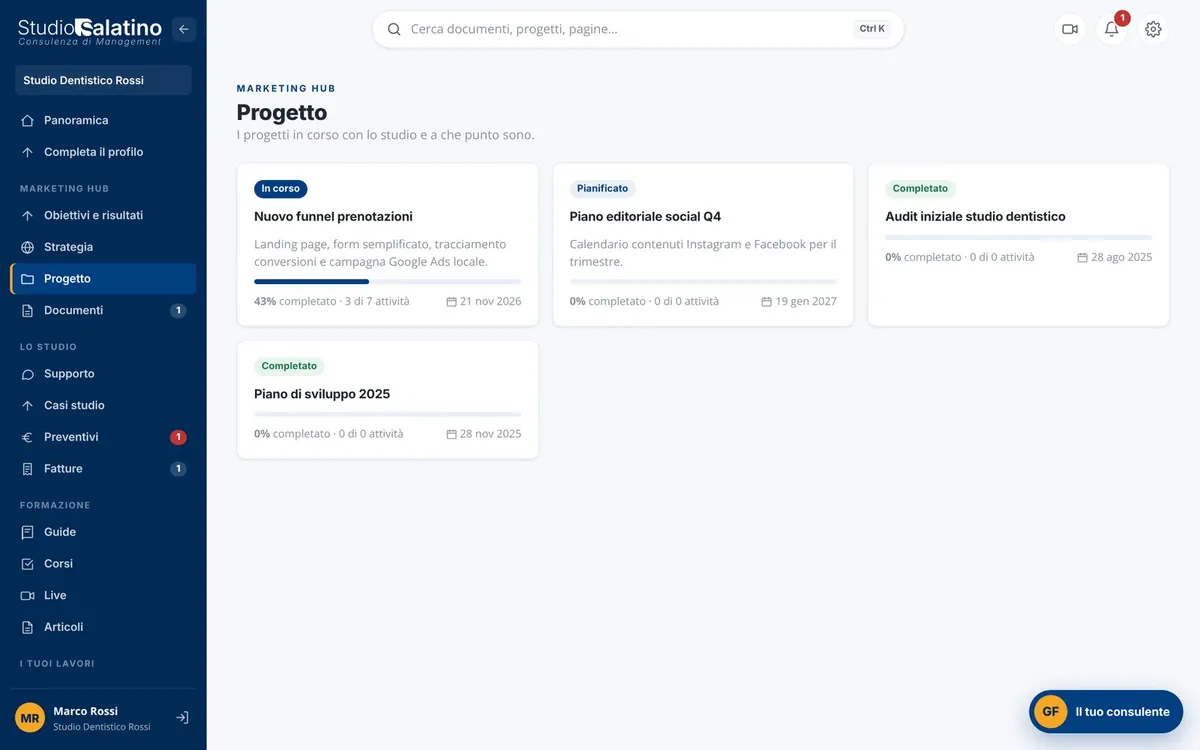Open Piano editoriale social Q4 project

703,245
